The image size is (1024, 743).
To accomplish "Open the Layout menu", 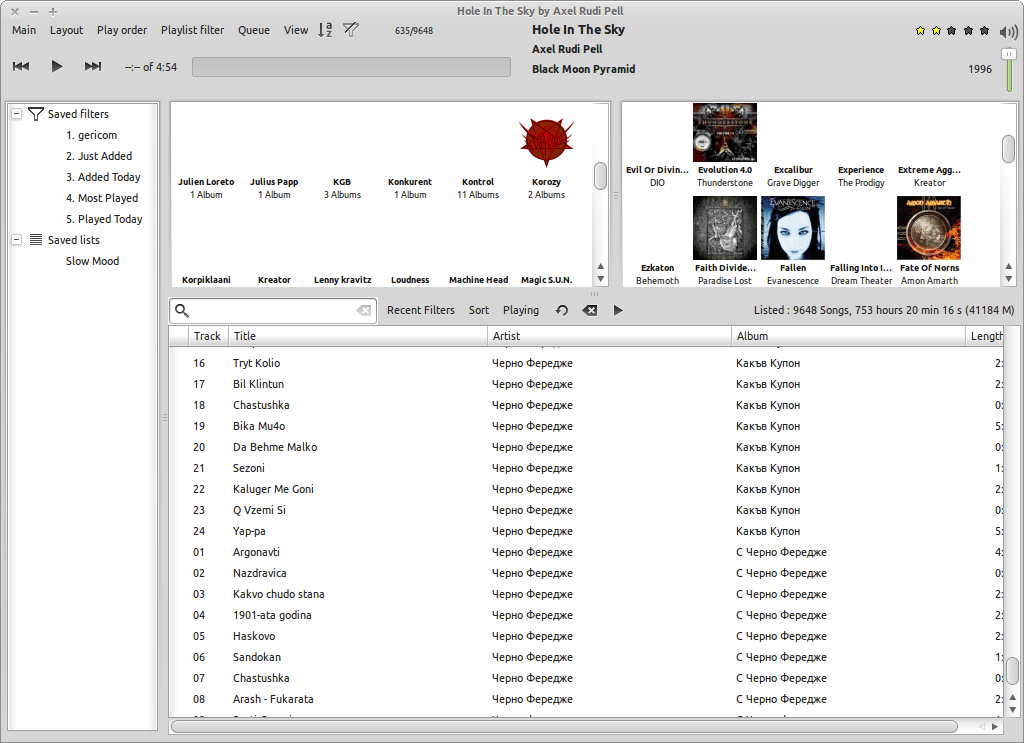I will coord(67,30).
